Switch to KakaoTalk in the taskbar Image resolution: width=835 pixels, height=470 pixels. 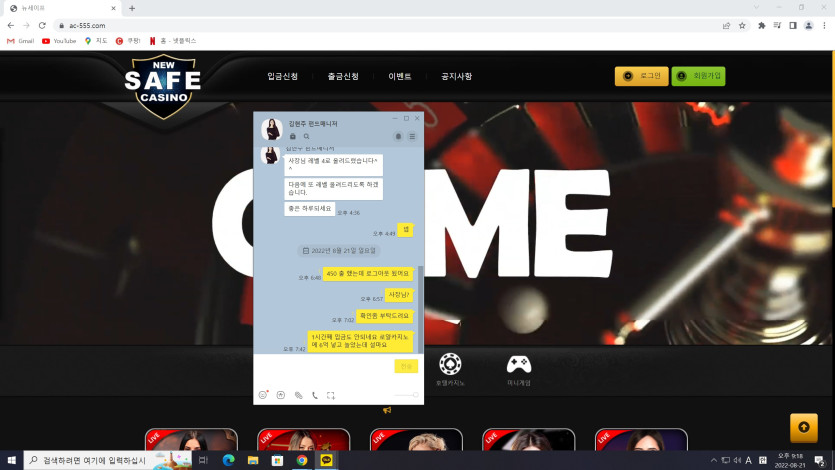(x=326, y=460)
